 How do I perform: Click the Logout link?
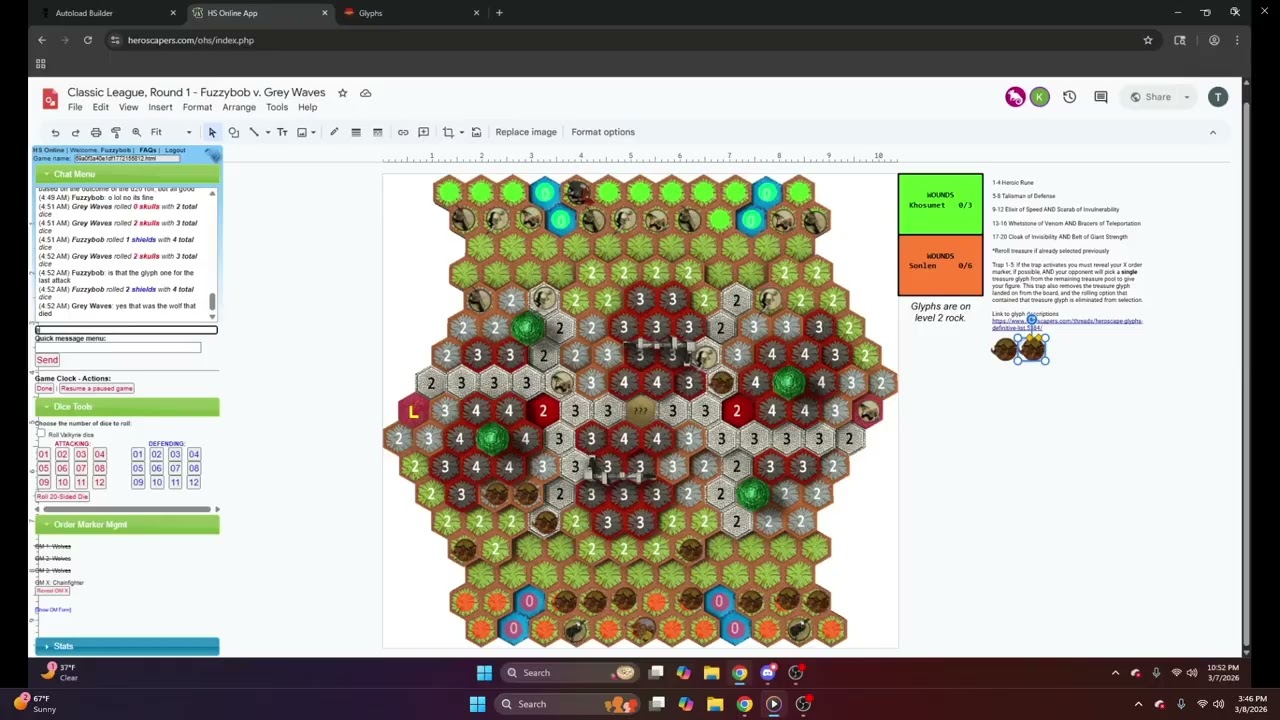175,150
